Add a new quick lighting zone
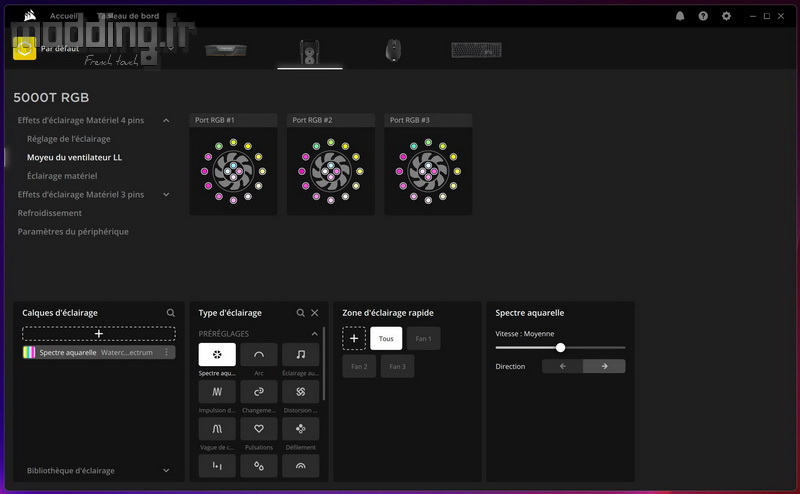The image size is (800, 494). click(354, 338)
